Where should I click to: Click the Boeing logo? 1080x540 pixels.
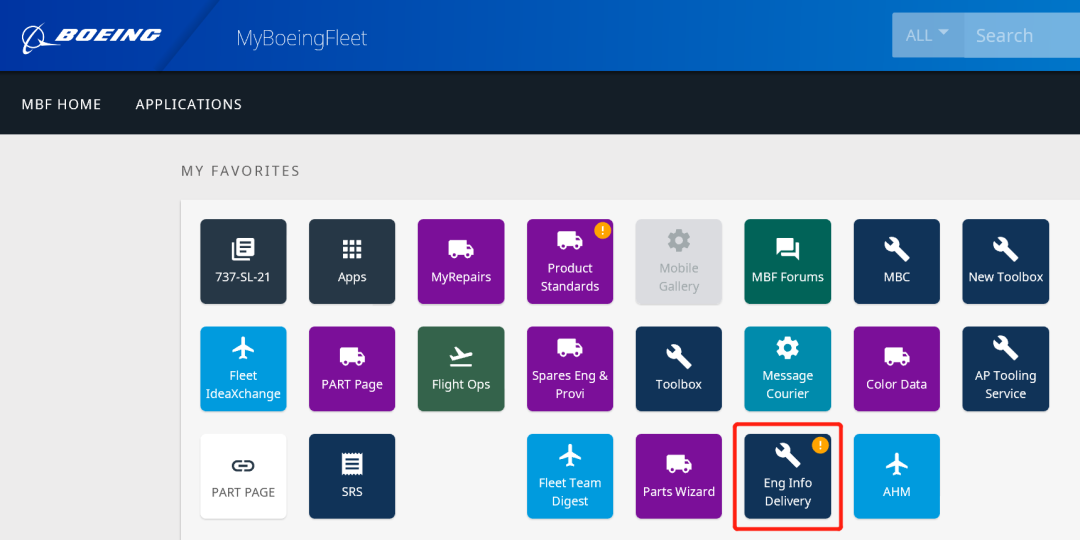pyautogui.click(x=91, y=37)
